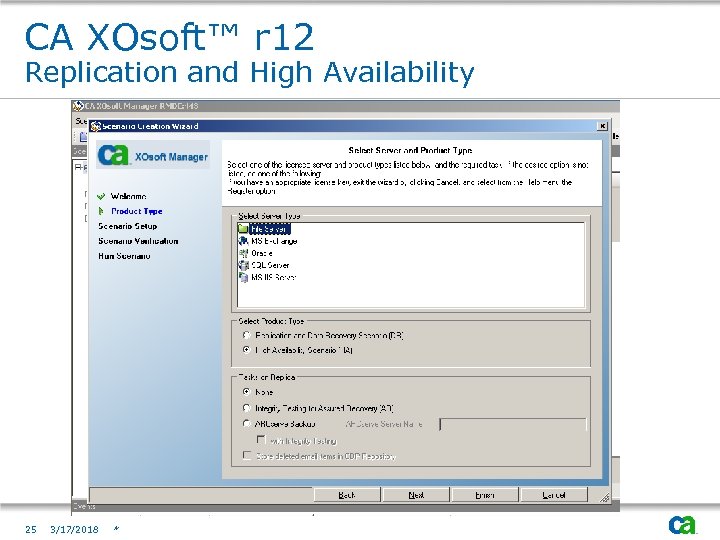Click the XOsoft Manager banner text
720x540 pixels.
171,157
